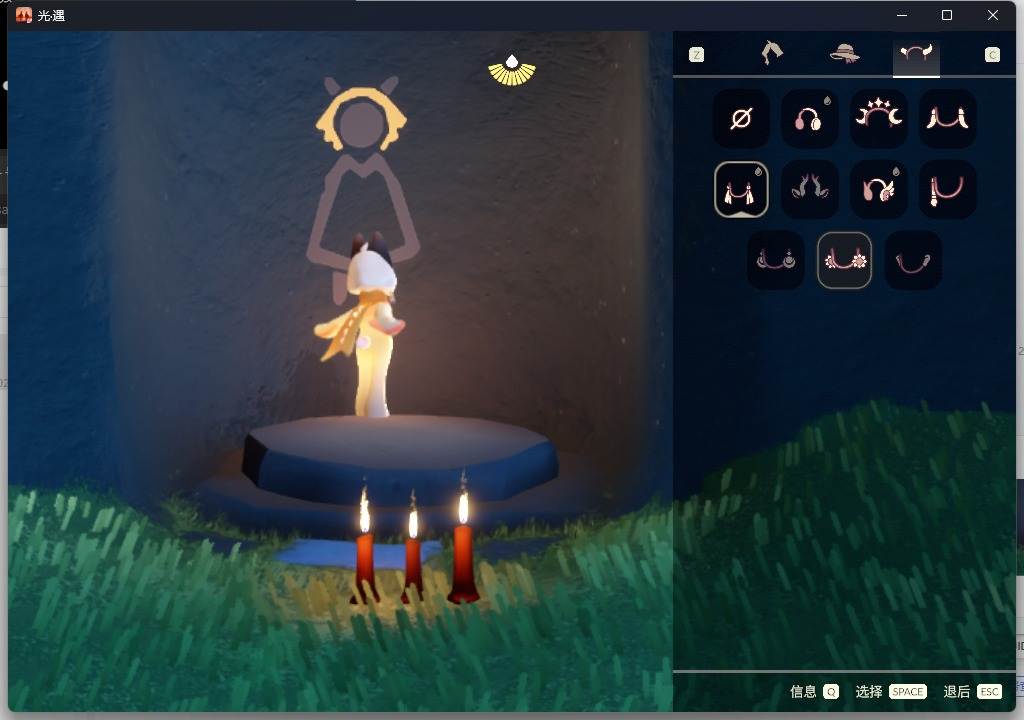Screen dimensions: 1024x720
Task: Open the hat category tab
Action: [844, 53]
